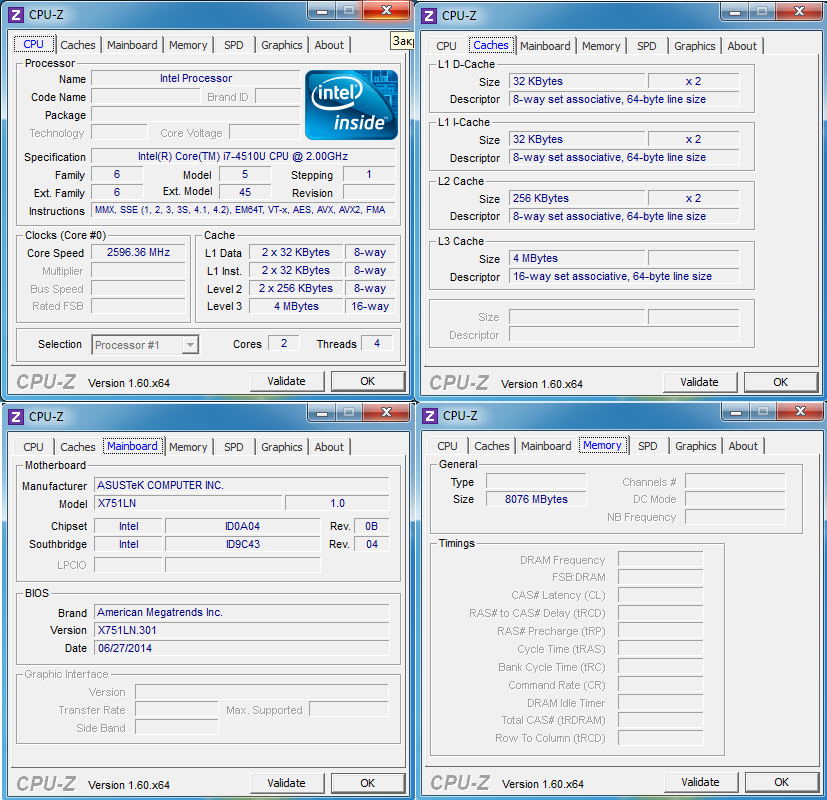The height and width of the screenshot is (800, 827).
Task: Click the Intel inside logo in CPU window
Action: tap(351, 105)
